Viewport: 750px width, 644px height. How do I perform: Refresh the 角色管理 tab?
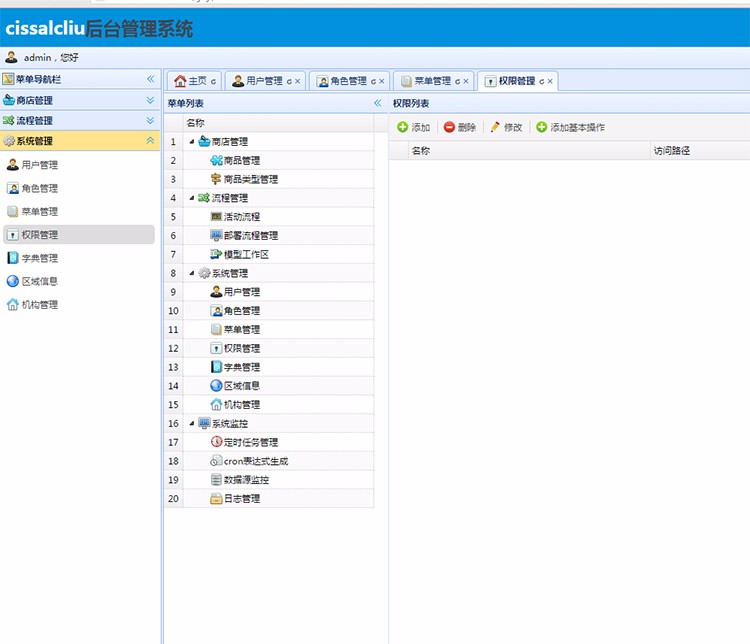tap(373, 82)
